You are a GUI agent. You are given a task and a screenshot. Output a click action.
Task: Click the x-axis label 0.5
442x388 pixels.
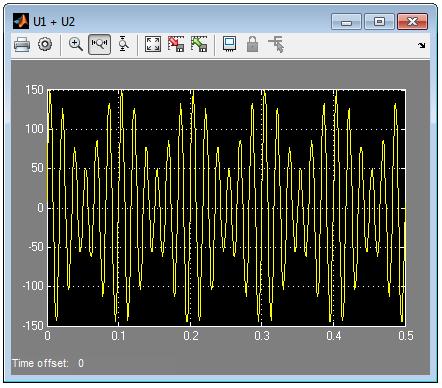click(406, 336)
